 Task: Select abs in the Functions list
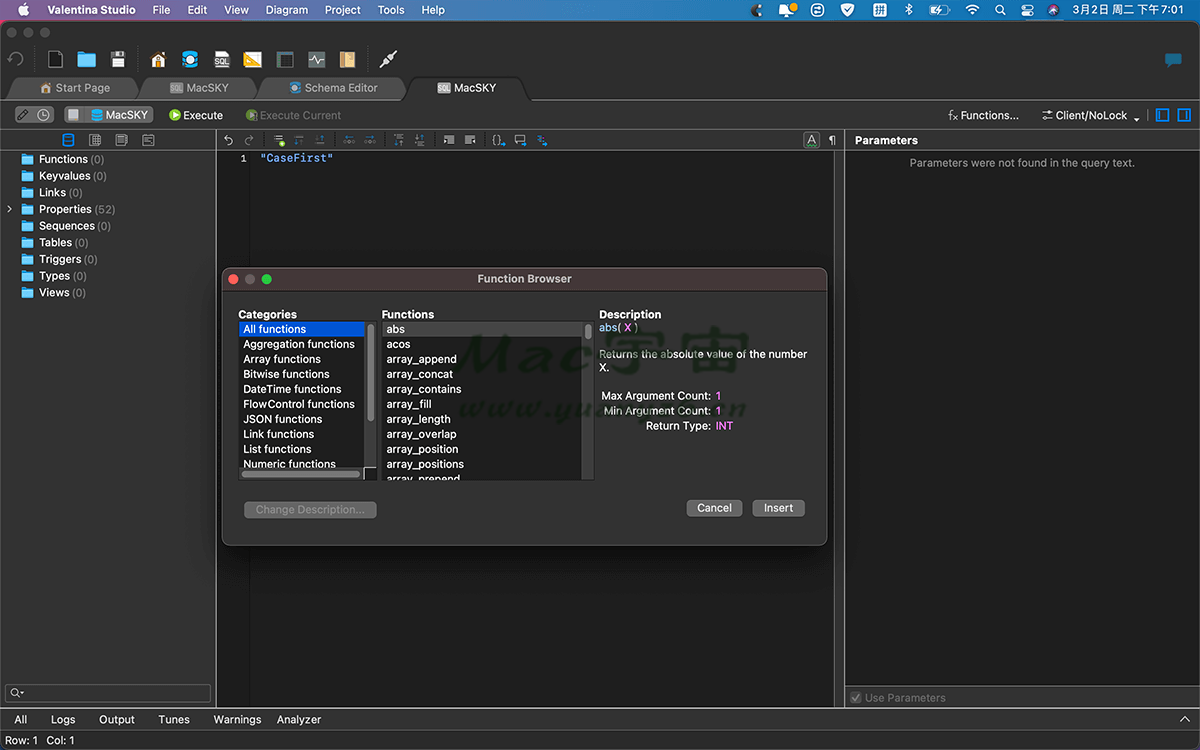(396, 328)
